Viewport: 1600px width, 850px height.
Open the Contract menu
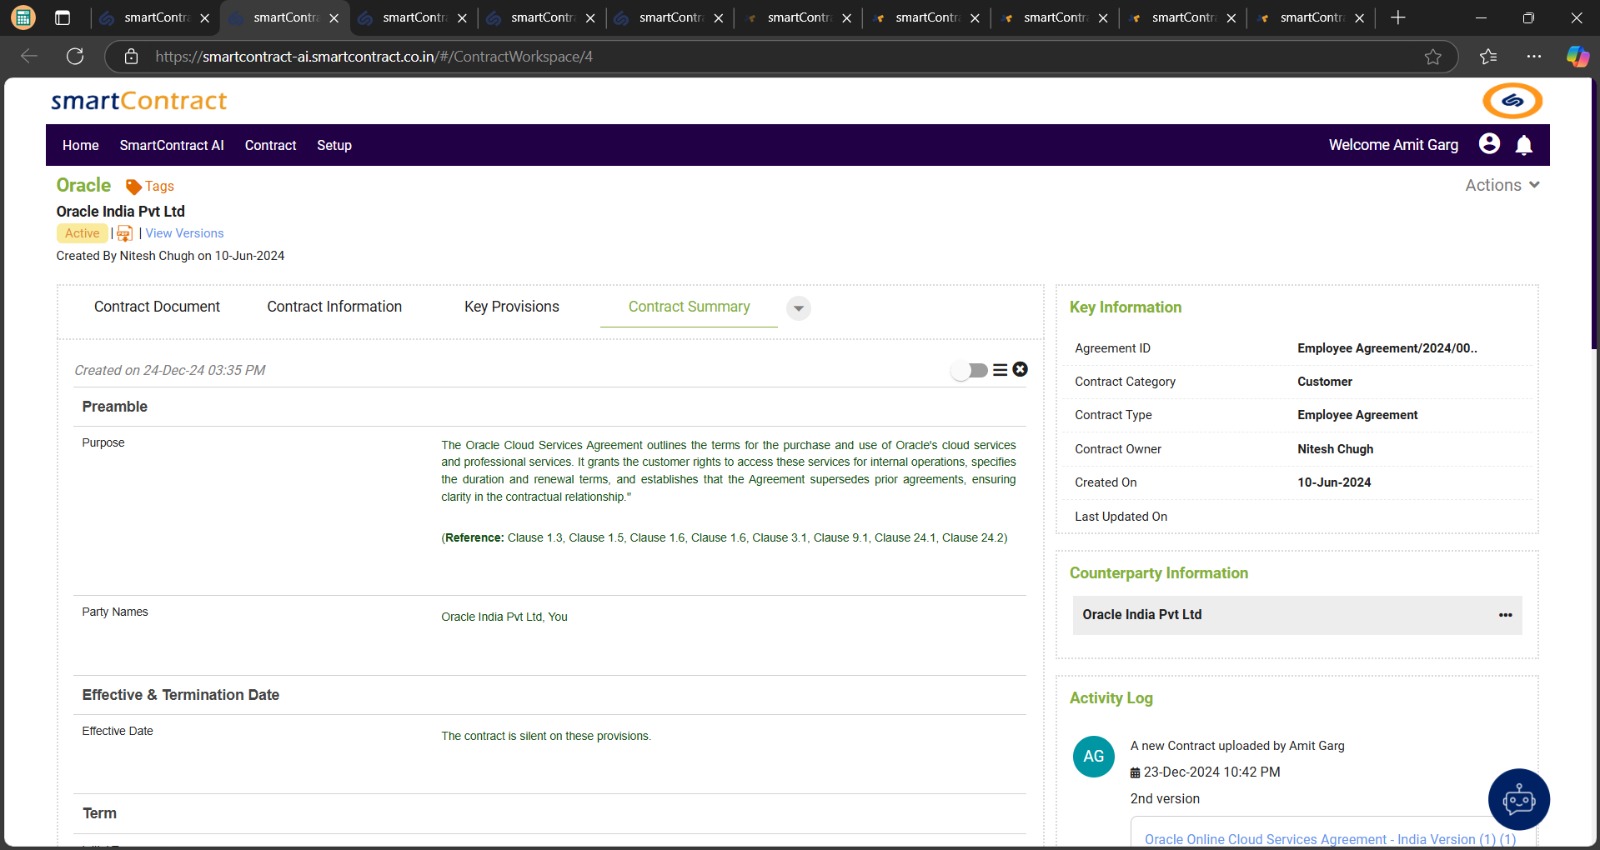click(270, 145)
